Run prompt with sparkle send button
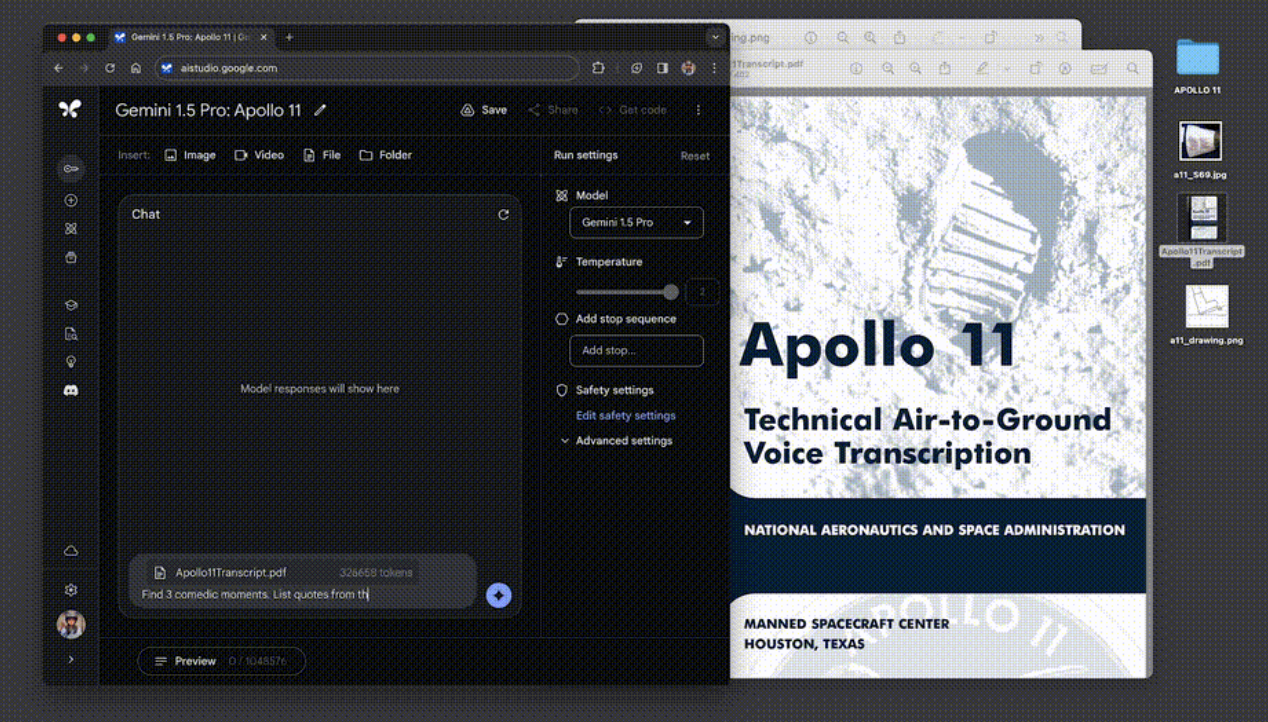 498,595
